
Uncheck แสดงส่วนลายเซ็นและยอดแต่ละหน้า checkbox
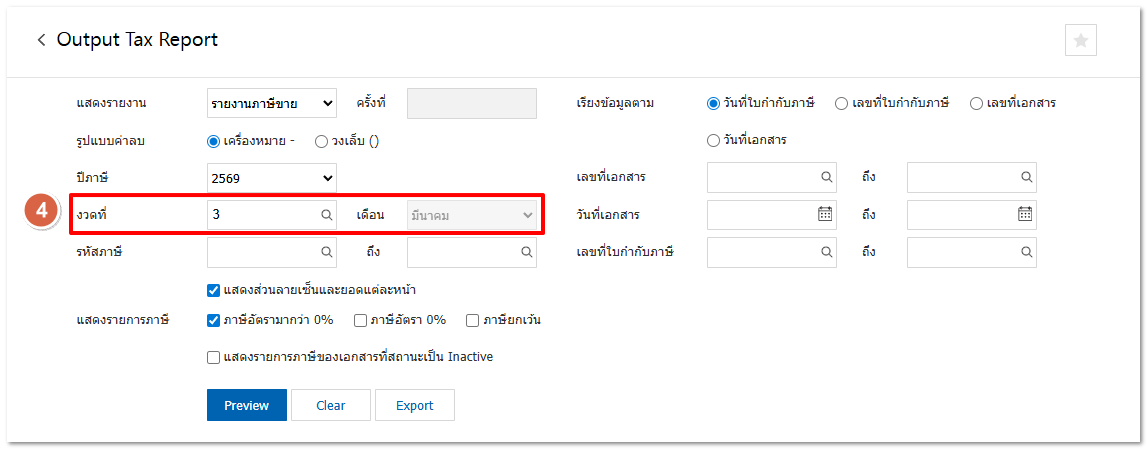pyautogui.click(x=213, y=291)
